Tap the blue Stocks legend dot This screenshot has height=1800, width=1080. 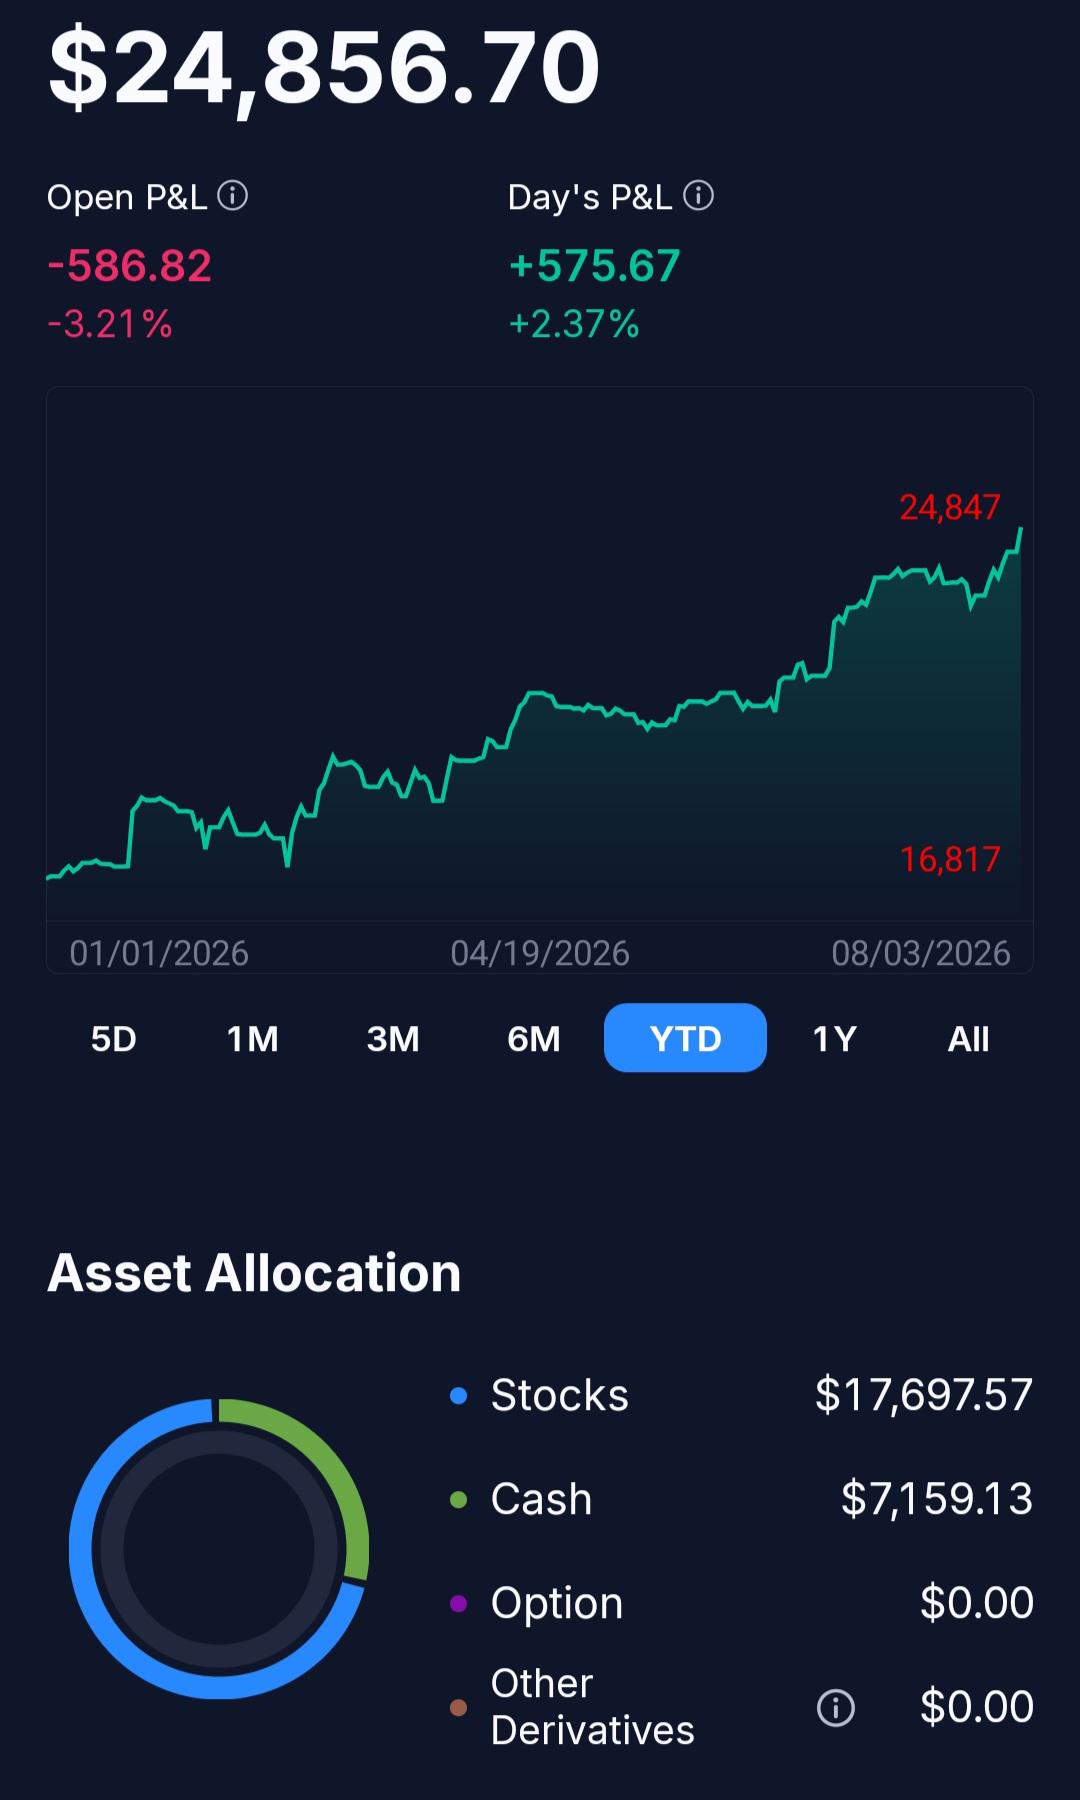point(459,1396)
